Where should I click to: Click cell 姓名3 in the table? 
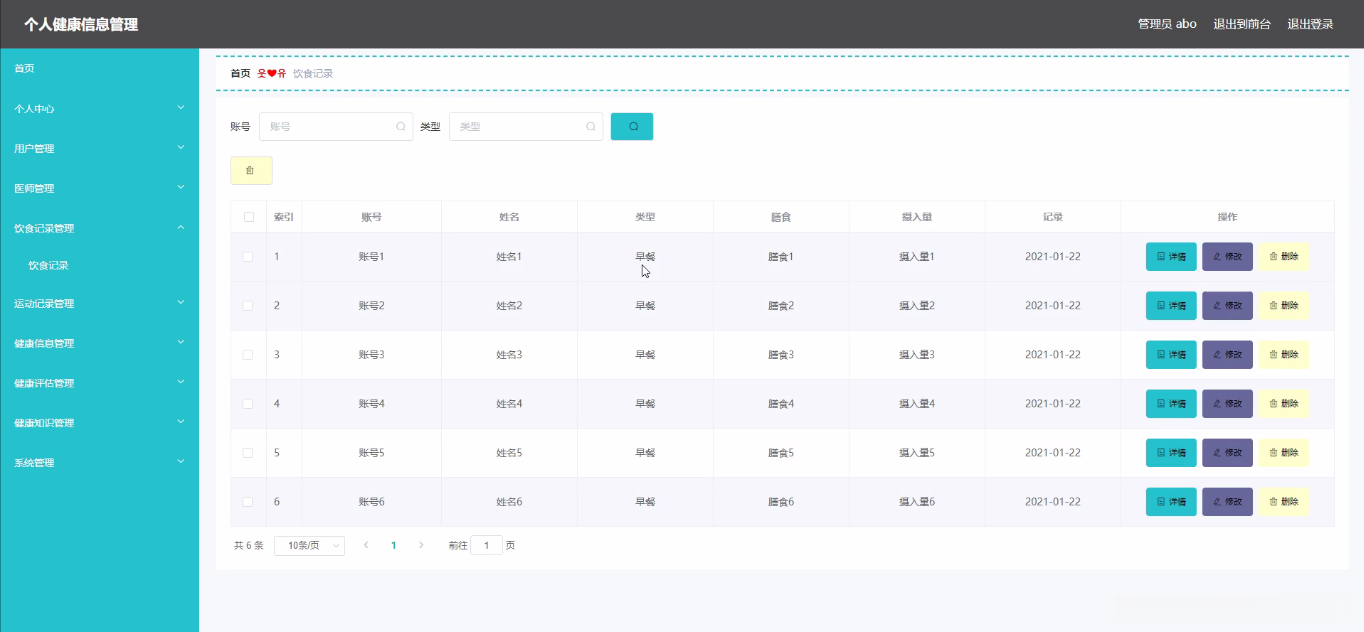click(509, 355)
